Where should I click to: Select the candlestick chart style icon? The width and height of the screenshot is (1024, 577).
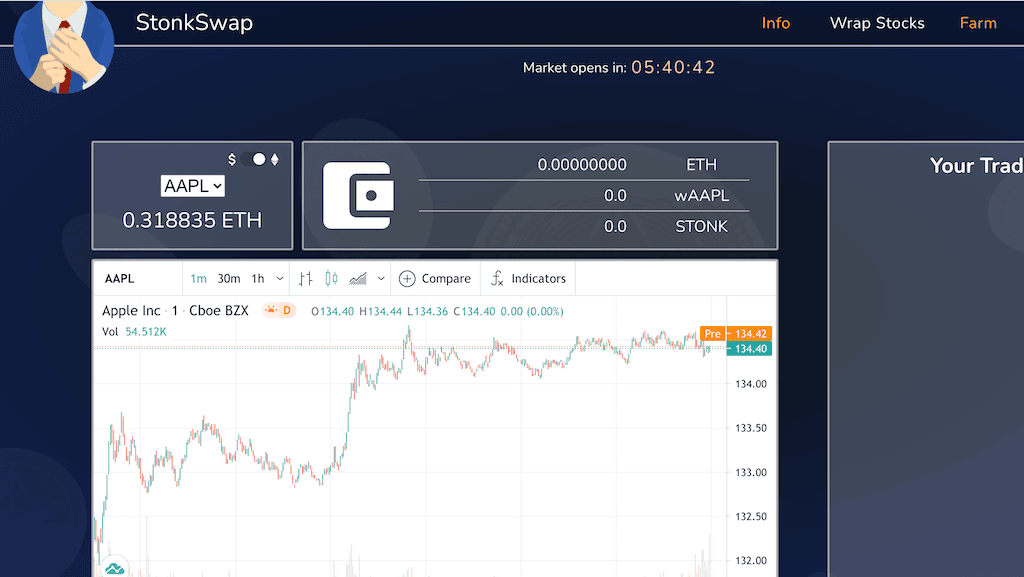tap(331, 279)
